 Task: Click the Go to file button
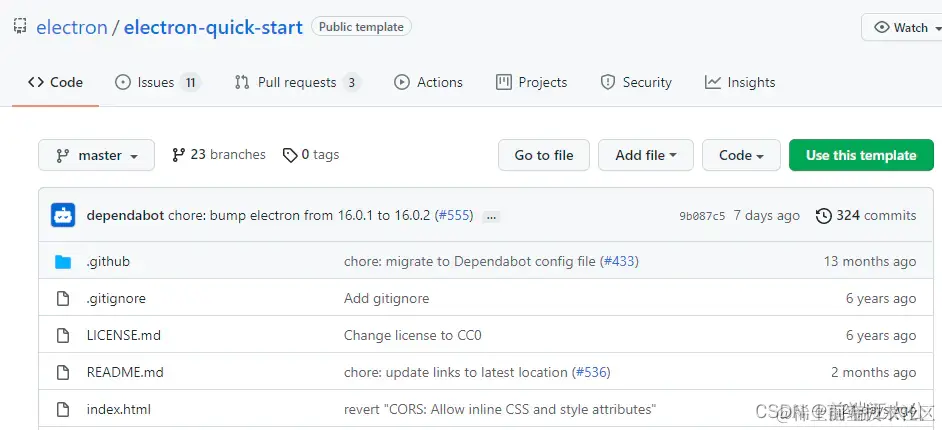point(544,155)
